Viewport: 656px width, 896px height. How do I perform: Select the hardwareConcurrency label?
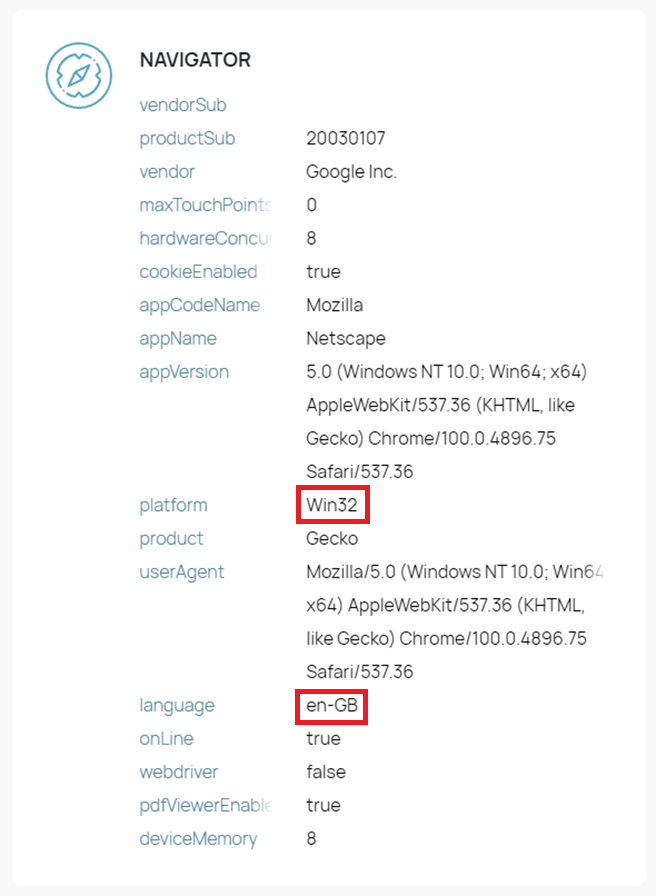(x=206, y=238)
